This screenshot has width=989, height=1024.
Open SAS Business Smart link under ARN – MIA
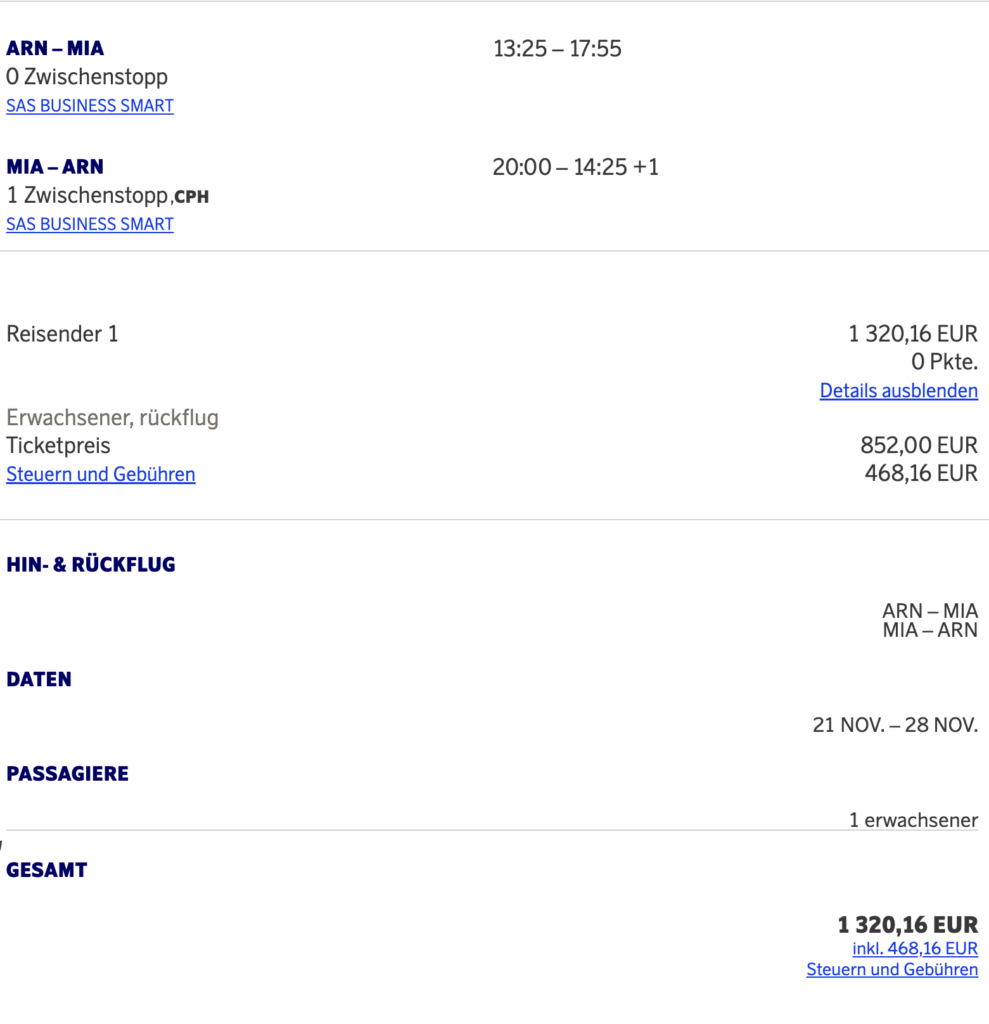point(90,106)
